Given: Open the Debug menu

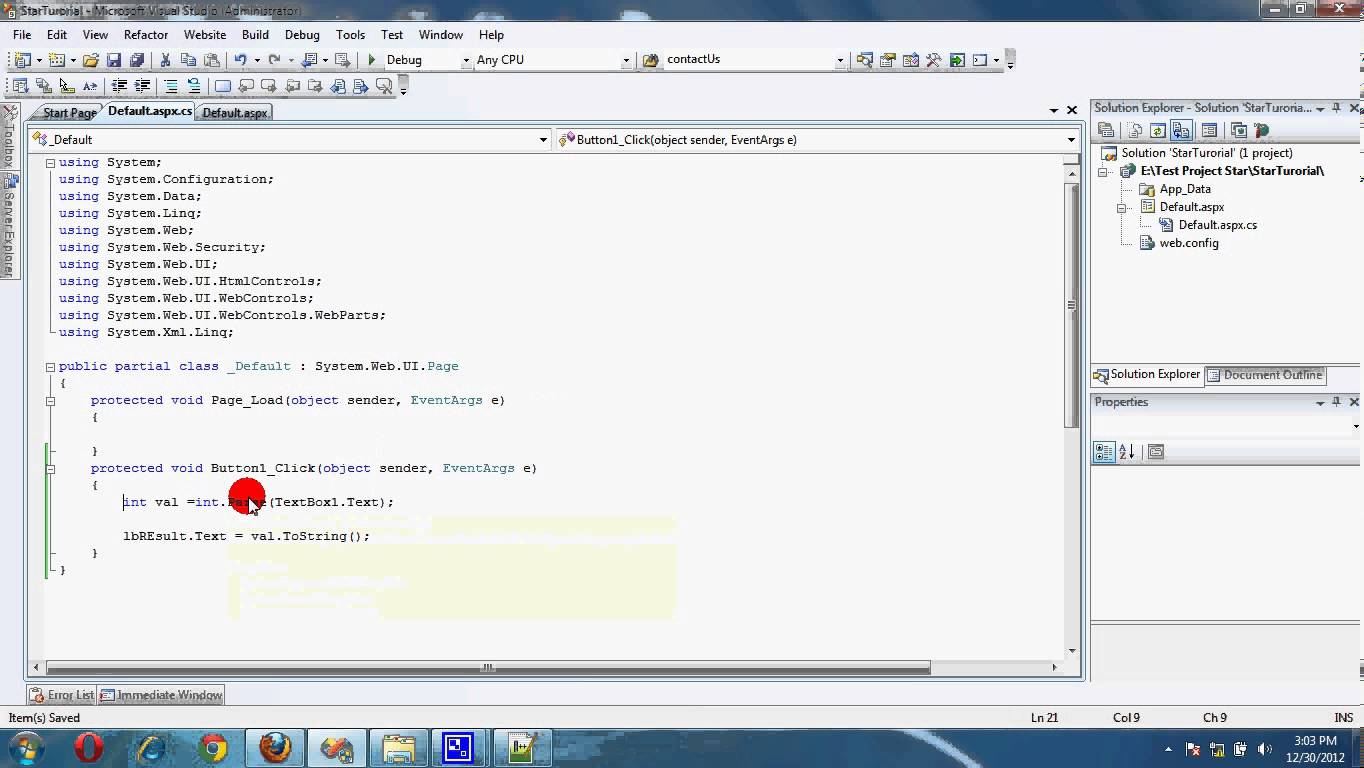Looking at the screenshot, I should pos(301,34).
